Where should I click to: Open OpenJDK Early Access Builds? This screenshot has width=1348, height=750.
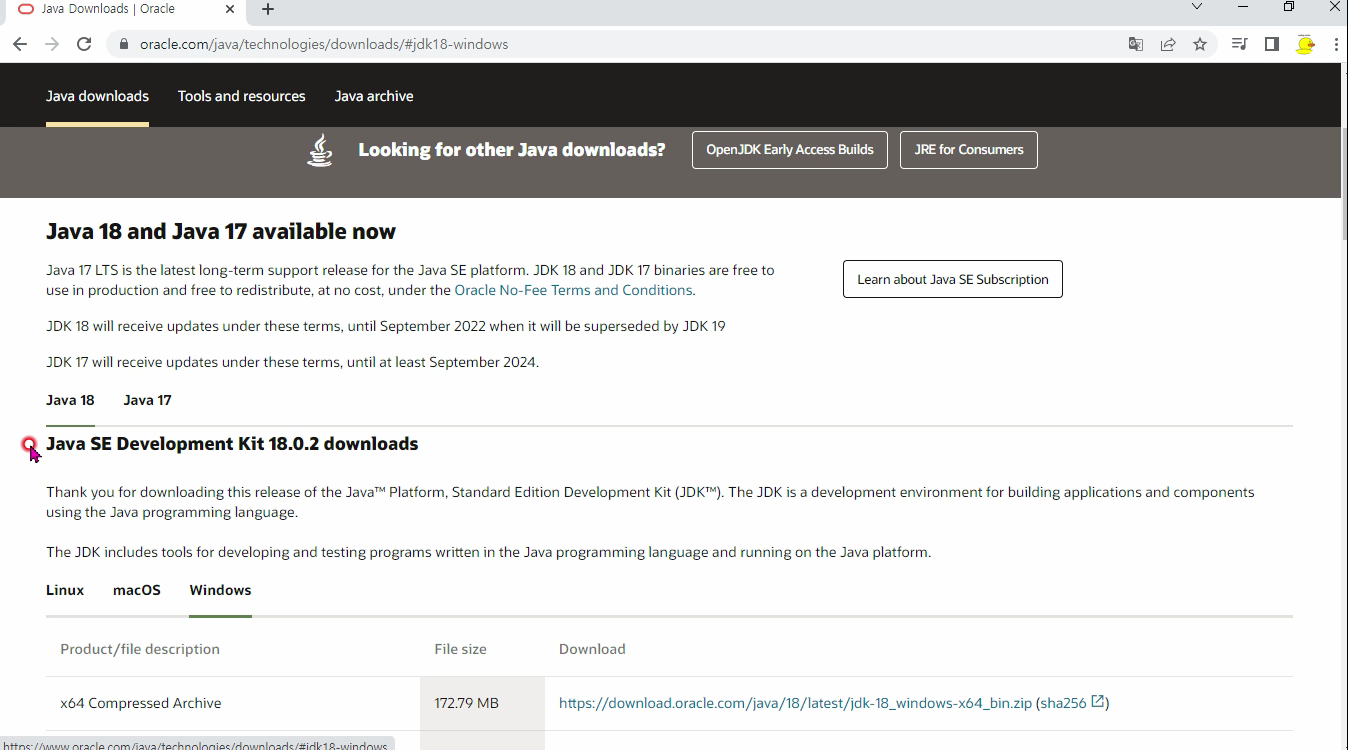(x=790, y=150)
